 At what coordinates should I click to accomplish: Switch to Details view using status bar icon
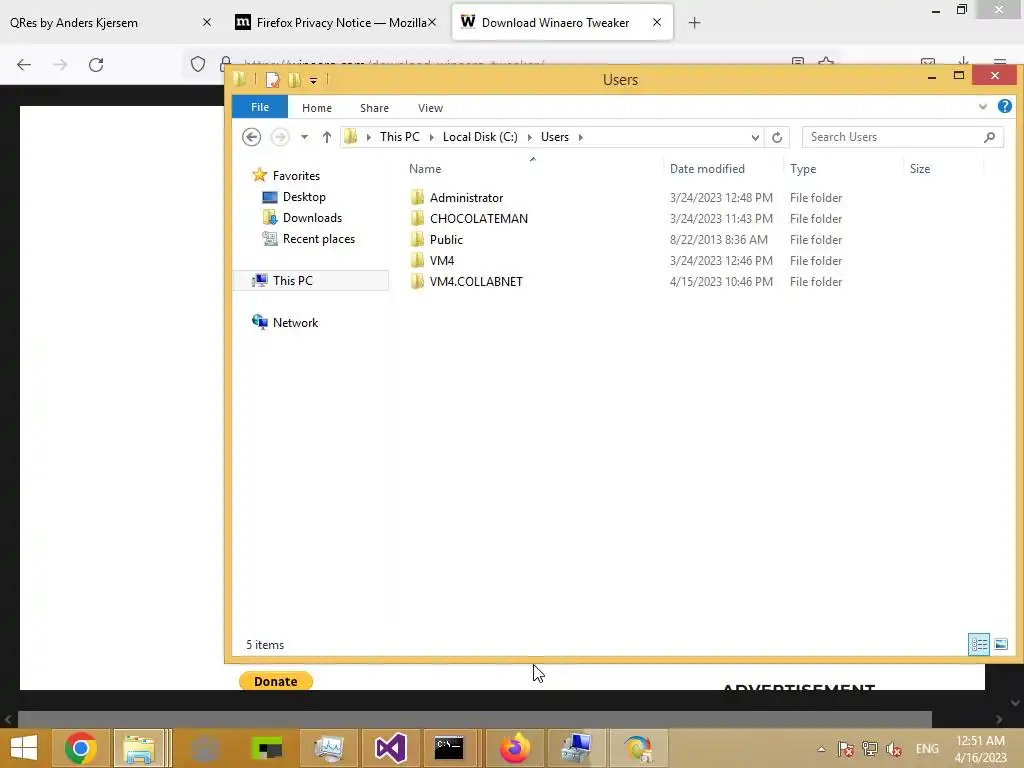[x=978, y=645]
